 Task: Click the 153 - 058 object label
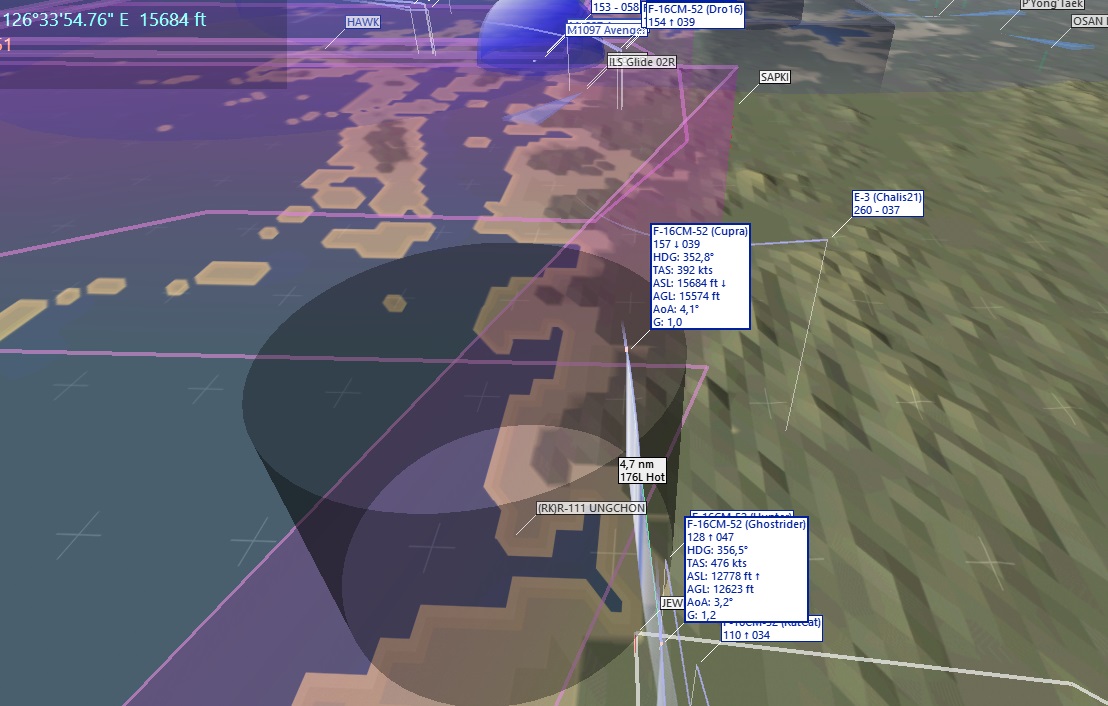coord(615,7)
